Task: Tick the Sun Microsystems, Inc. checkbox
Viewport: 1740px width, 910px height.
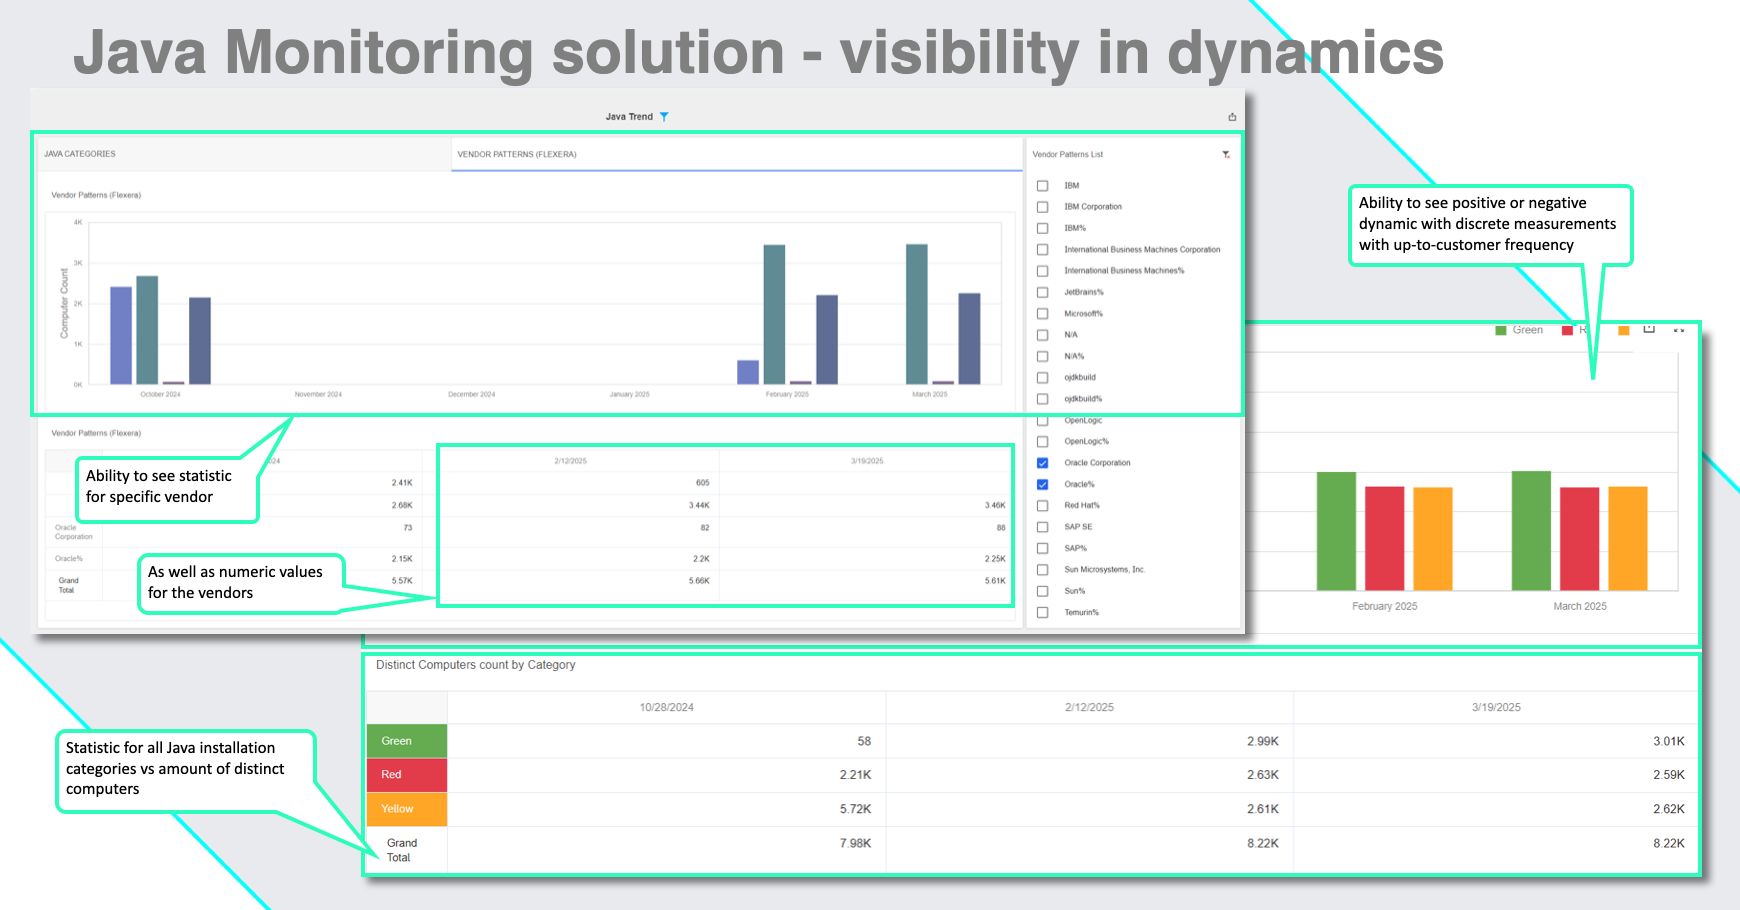Action: coord(1043,570)
